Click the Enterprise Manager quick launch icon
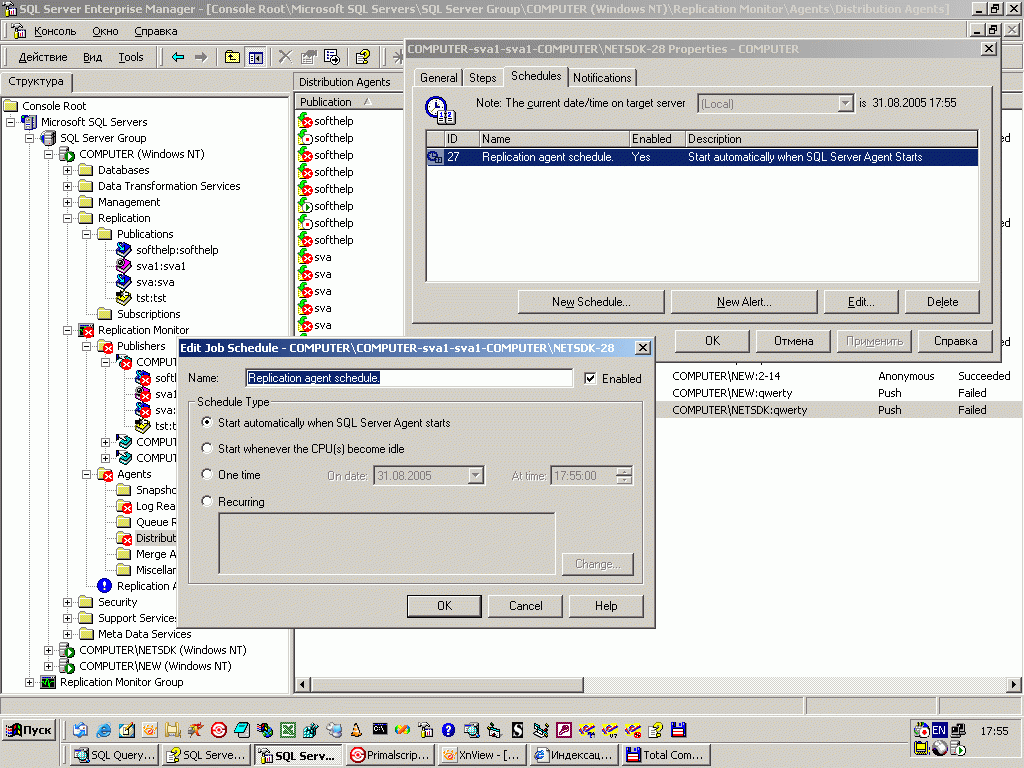The image size is (1024, 768). [425, 730]
